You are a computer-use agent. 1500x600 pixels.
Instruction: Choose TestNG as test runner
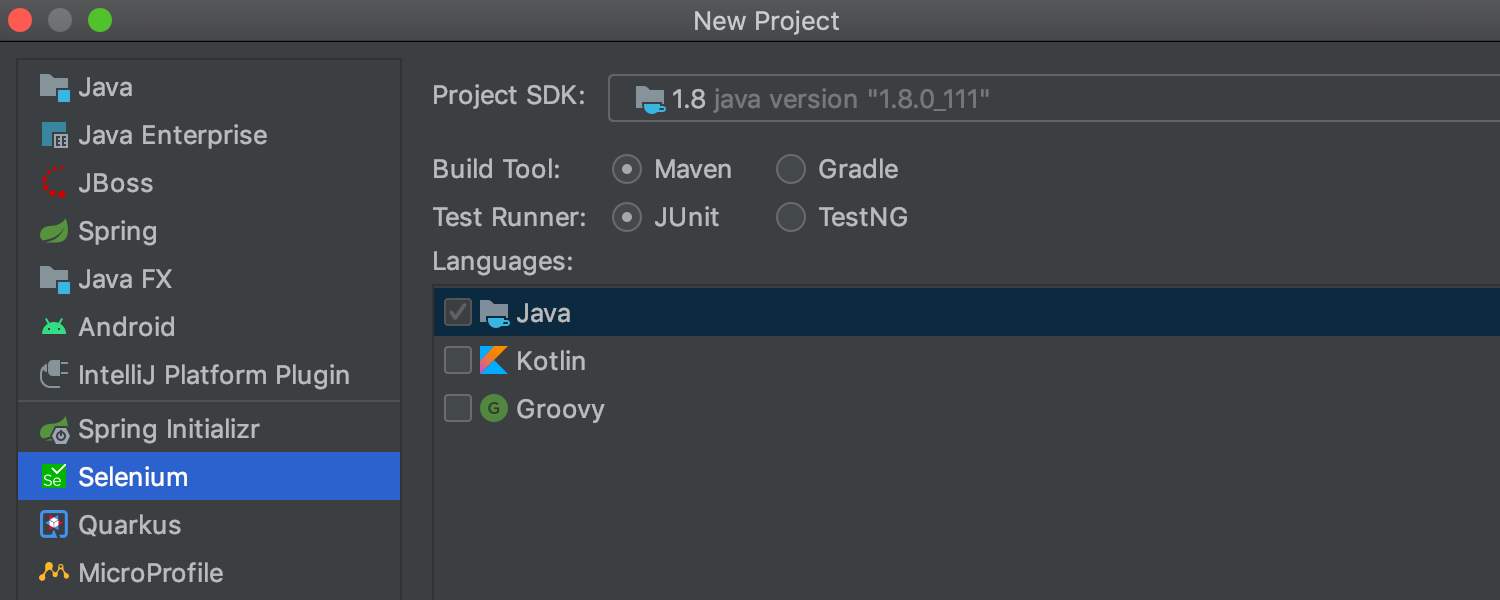[791, 217]
